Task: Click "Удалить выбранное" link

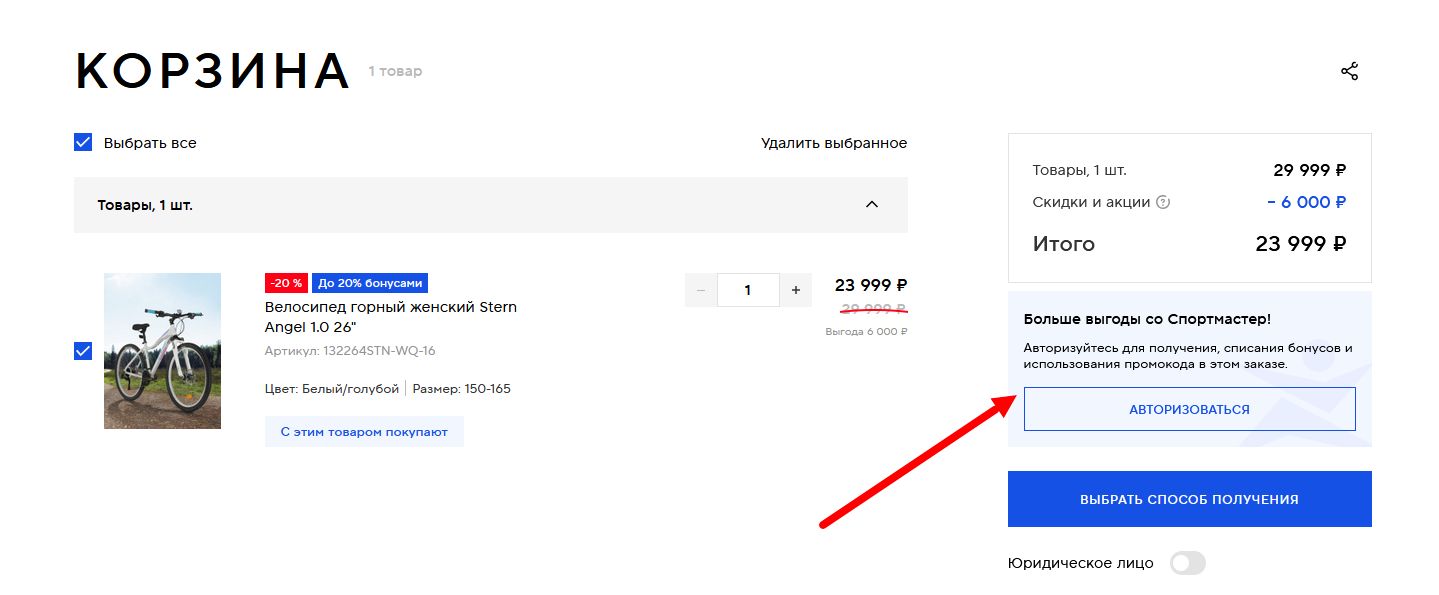Action: [x=834, y=143]
